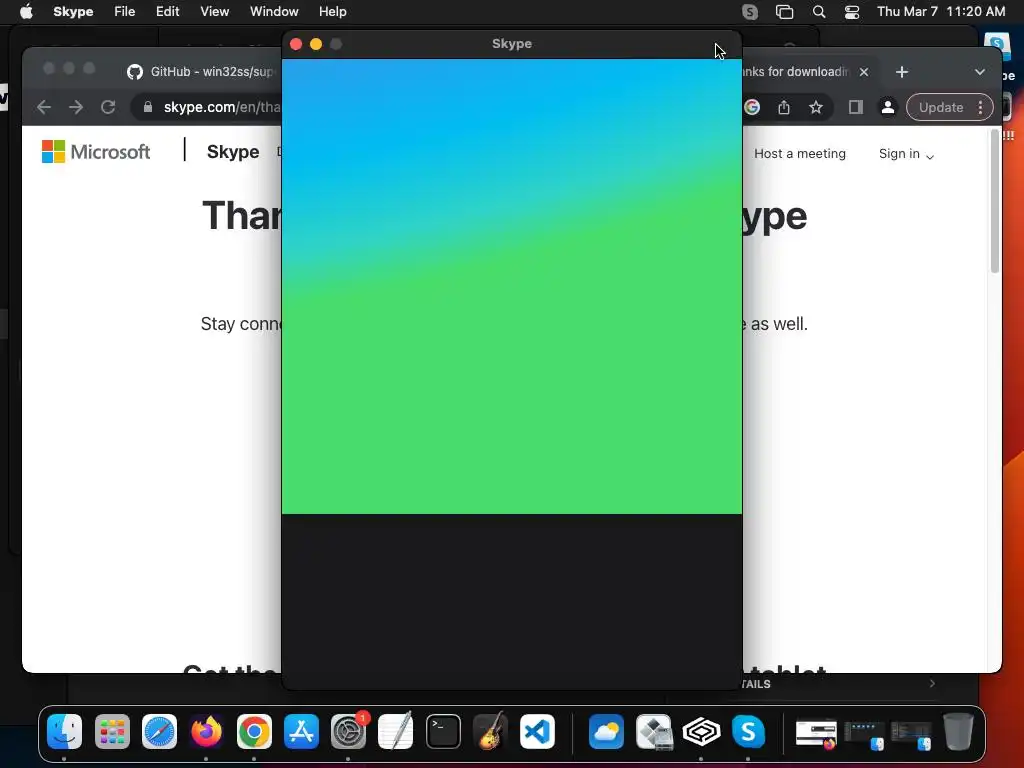Screen dimensions: 1024x768
Task: Close the Thanks for downloading tab
Action: click(x=864, y=72)
